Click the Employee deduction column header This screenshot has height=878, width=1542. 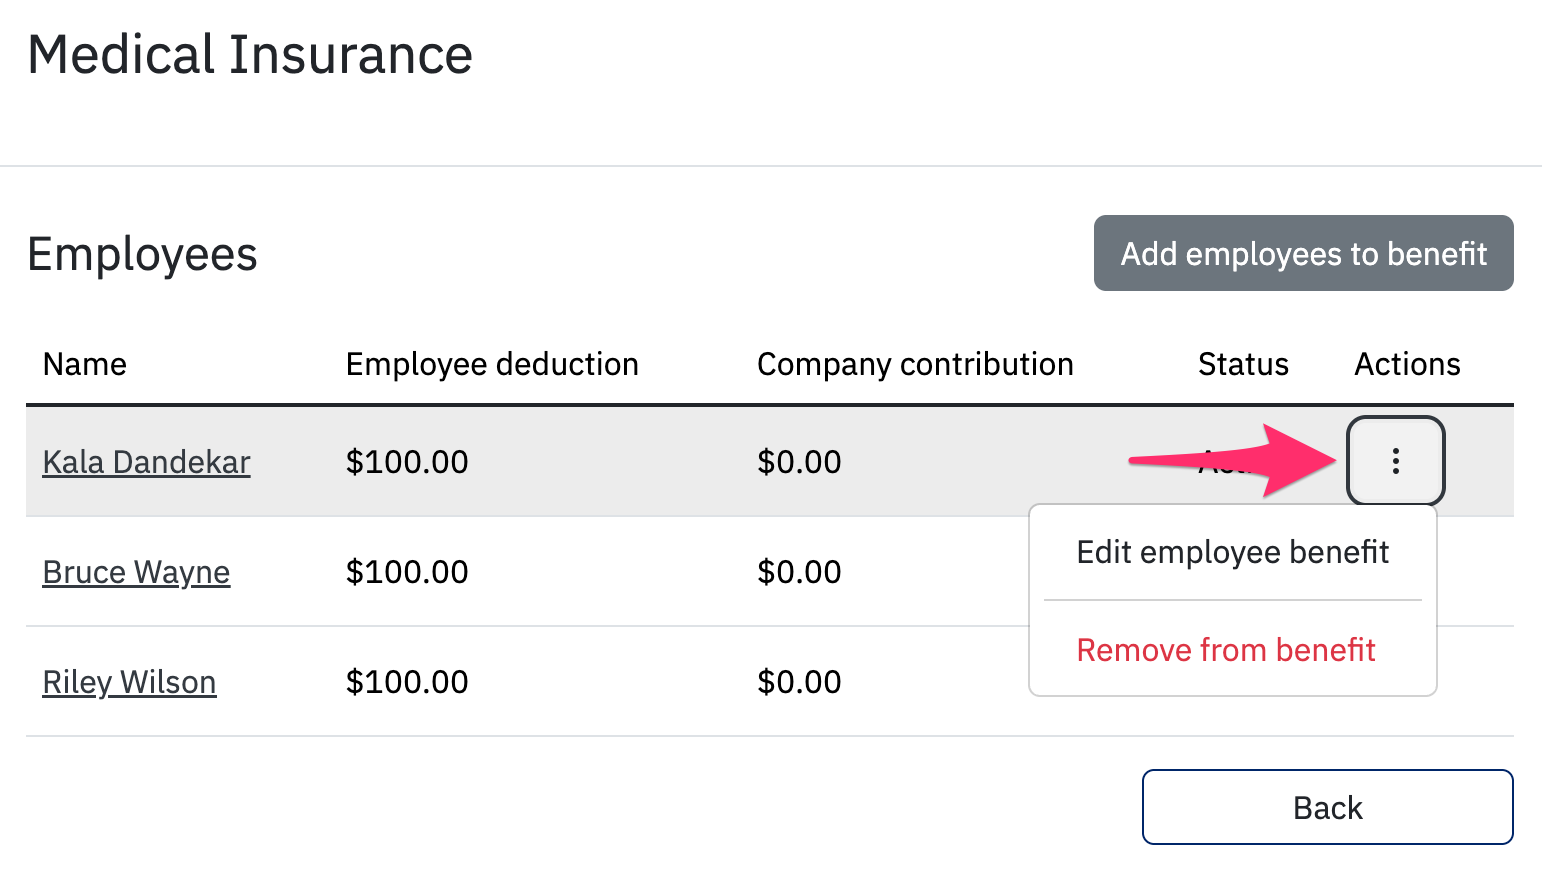[x=491, y=364]
